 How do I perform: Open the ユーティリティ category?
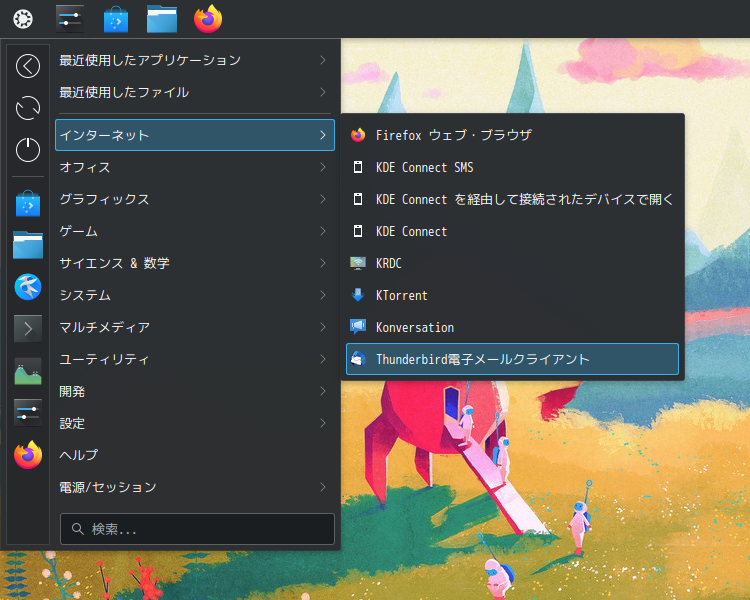(x=195, y=359)
